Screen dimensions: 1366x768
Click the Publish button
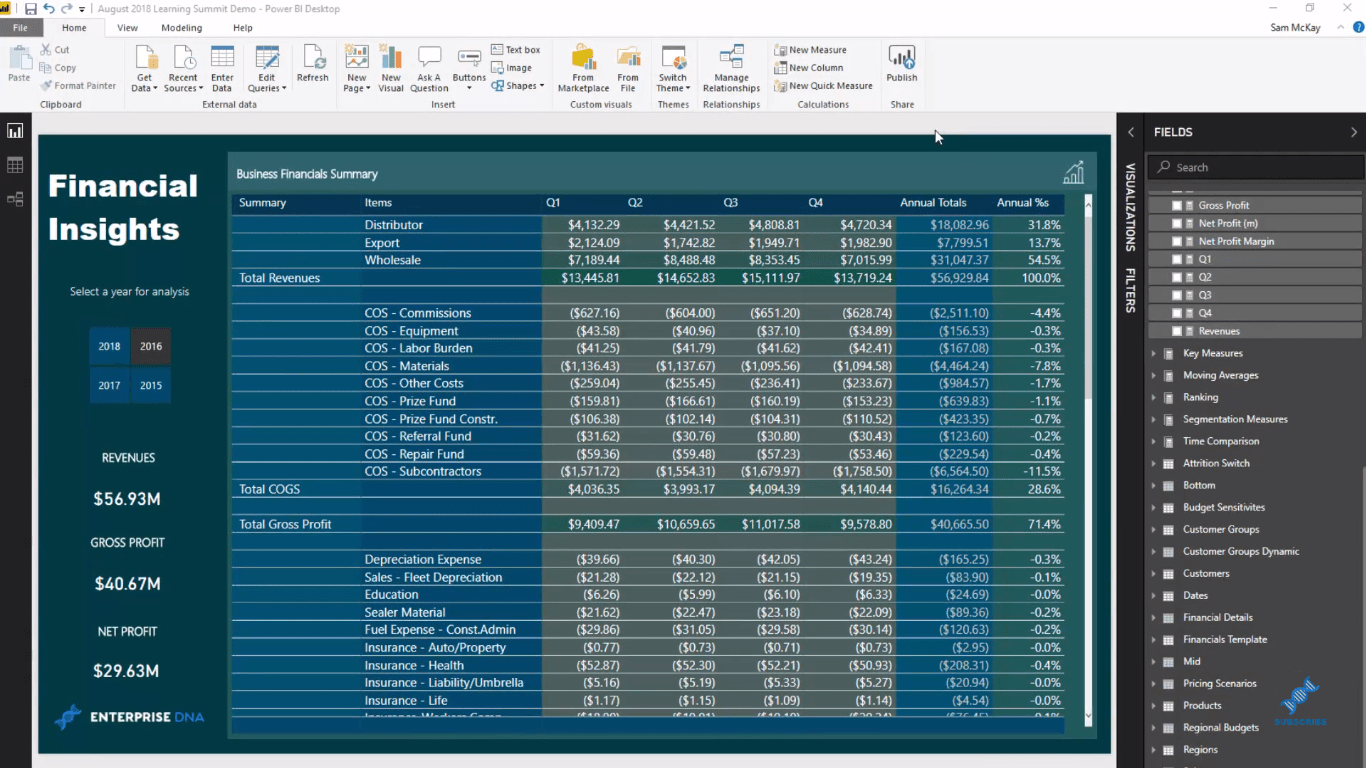[x=902, y=64]
